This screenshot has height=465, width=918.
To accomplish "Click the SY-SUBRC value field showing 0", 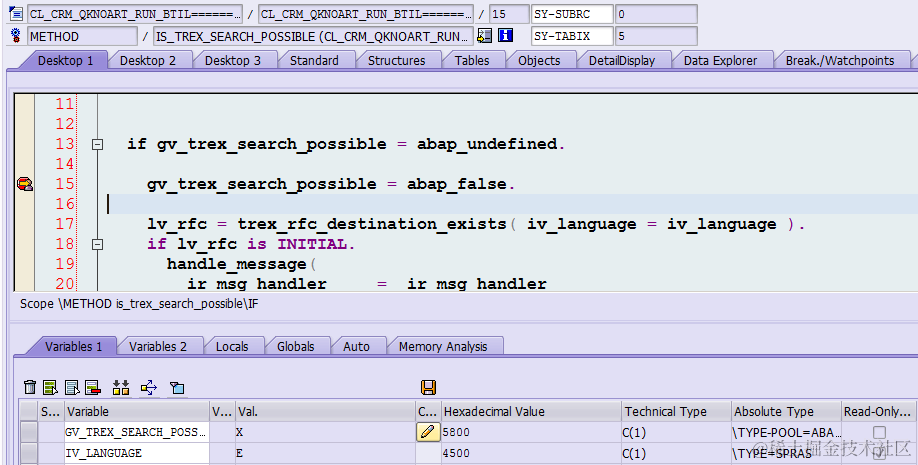I will click(x=656, y=13).
